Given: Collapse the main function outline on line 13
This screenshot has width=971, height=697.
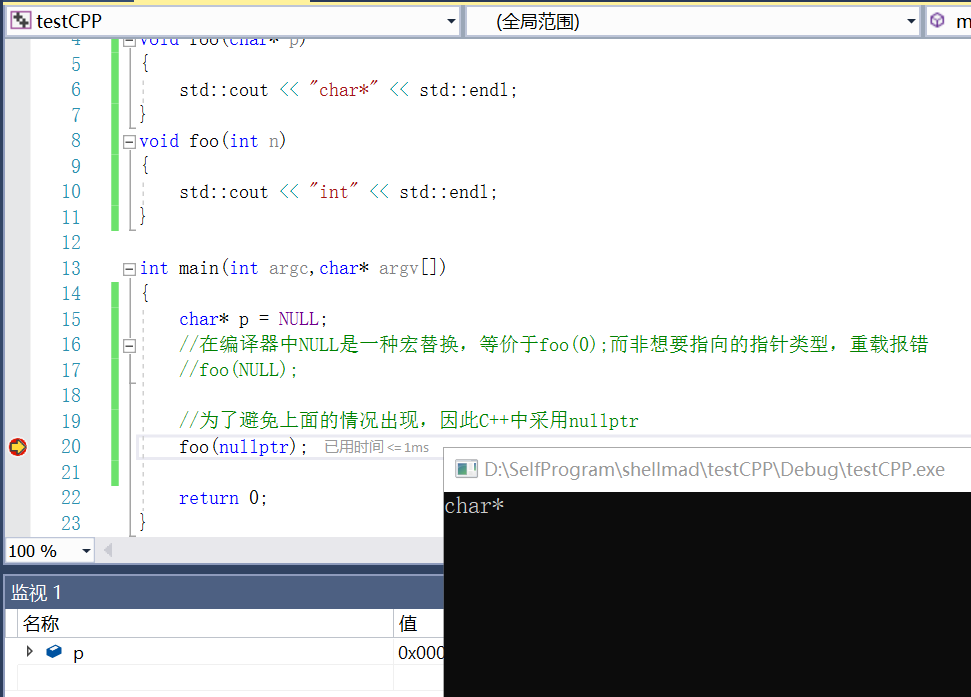Looking at the screenshot, I should (129, 268).
